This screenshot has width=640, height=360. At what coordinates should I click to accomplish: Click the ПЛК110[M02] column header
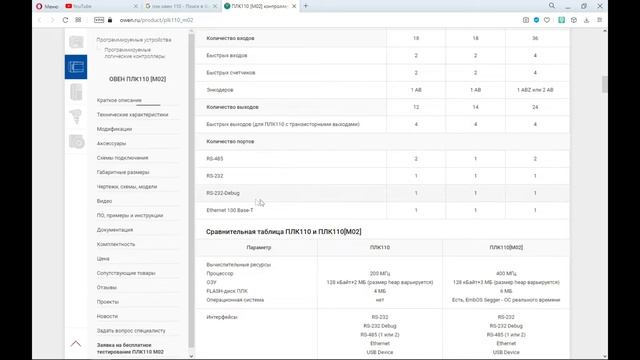click(x=506, y=247)
